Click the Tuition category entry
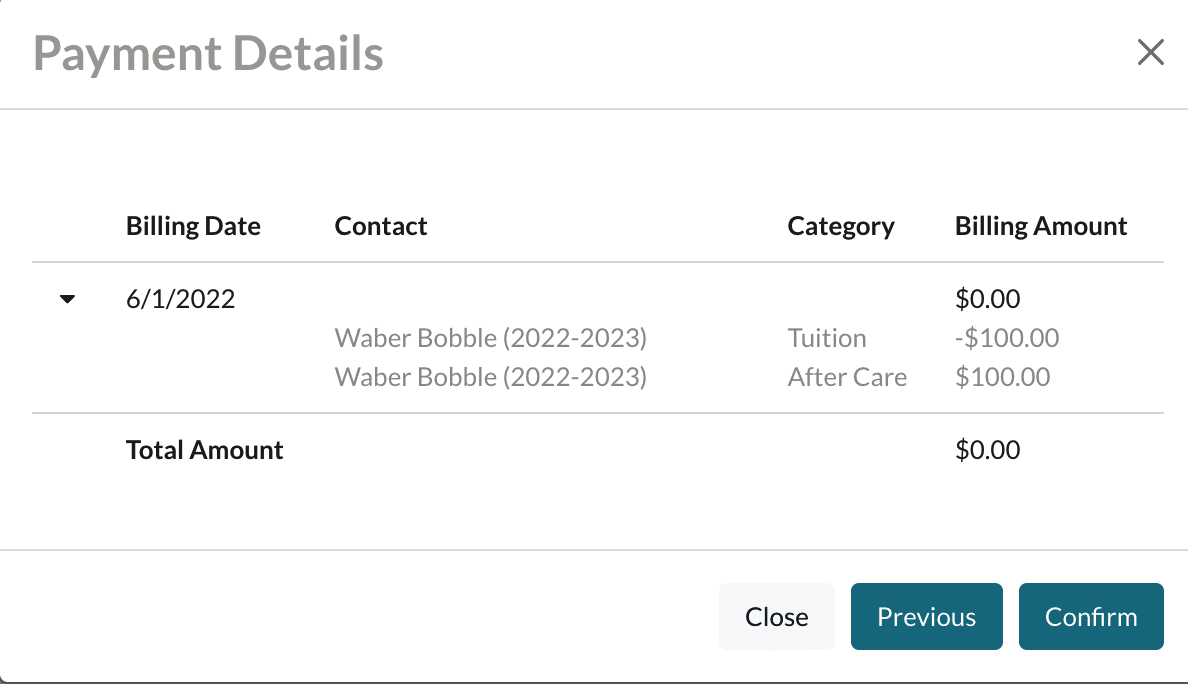The image size is (1188, 684). point(827,338)
